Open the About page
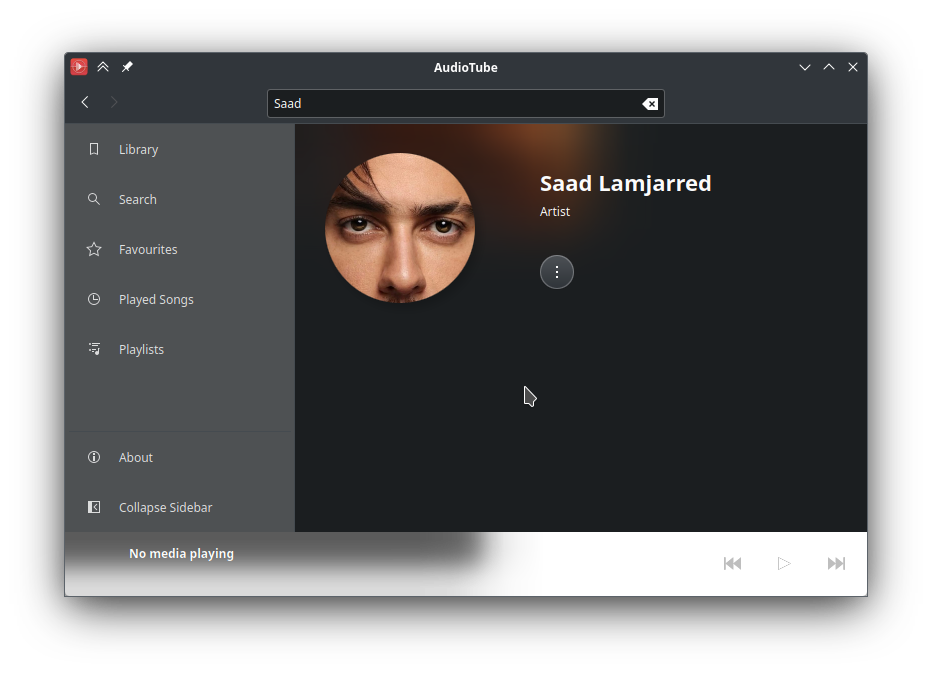Image resolution: width=932 pixels, height=673 pixels. [180, 457]
